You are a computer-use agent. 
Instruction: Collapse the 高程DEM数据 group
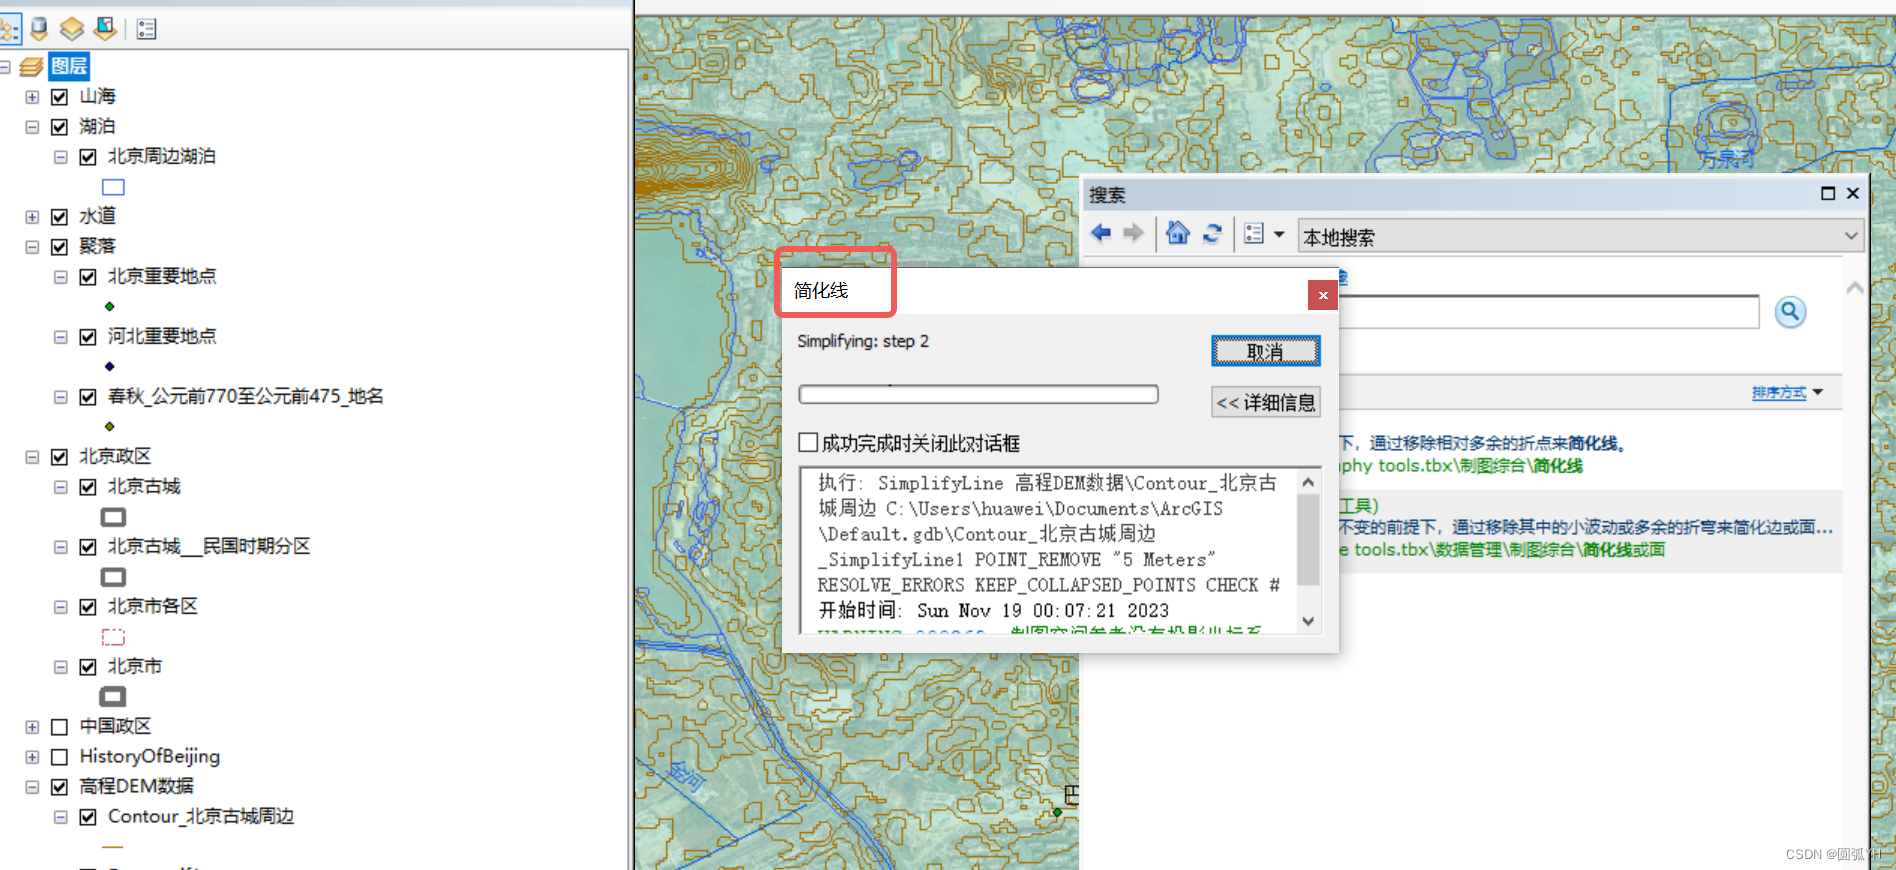(32, 787)
